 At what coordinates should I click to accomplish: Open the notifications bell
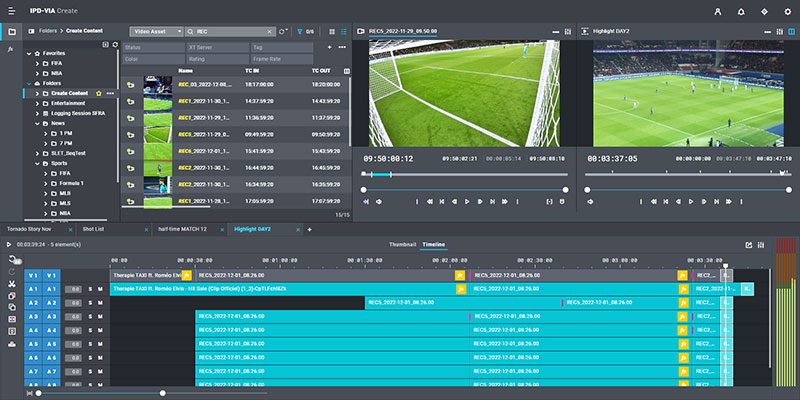tap(741, 12)
